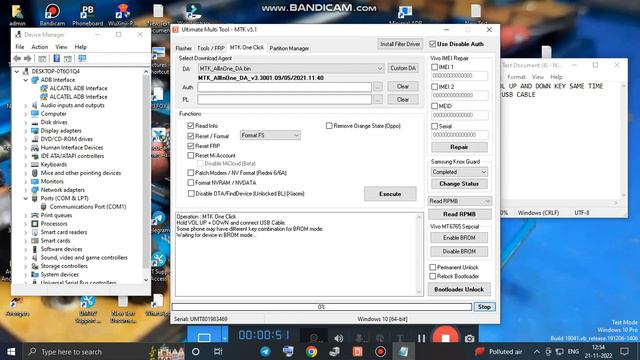
Task: Pause the Bandicam recording
Action: (x=421, y=338)
